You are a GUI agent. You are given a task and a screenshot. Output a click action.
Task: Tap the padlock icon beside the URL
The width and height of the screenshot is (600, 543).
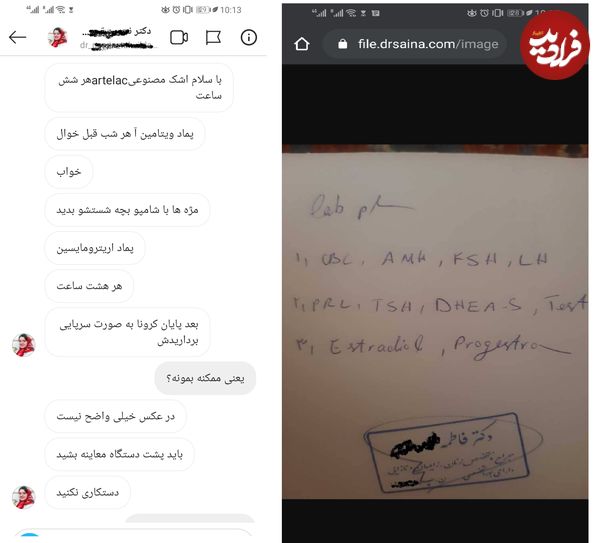pos(343,44)
